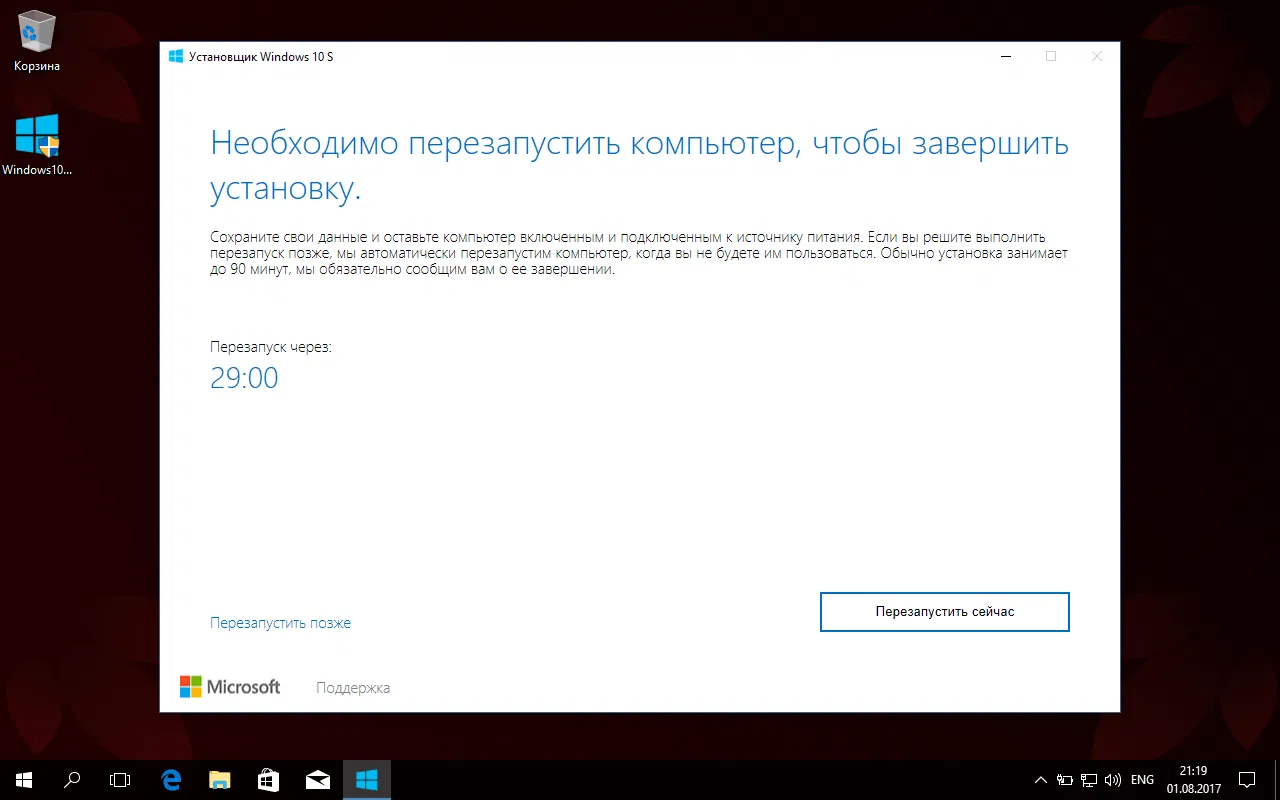
Task: Switch input language via ENG indicator
Action: coord(1142,780)
